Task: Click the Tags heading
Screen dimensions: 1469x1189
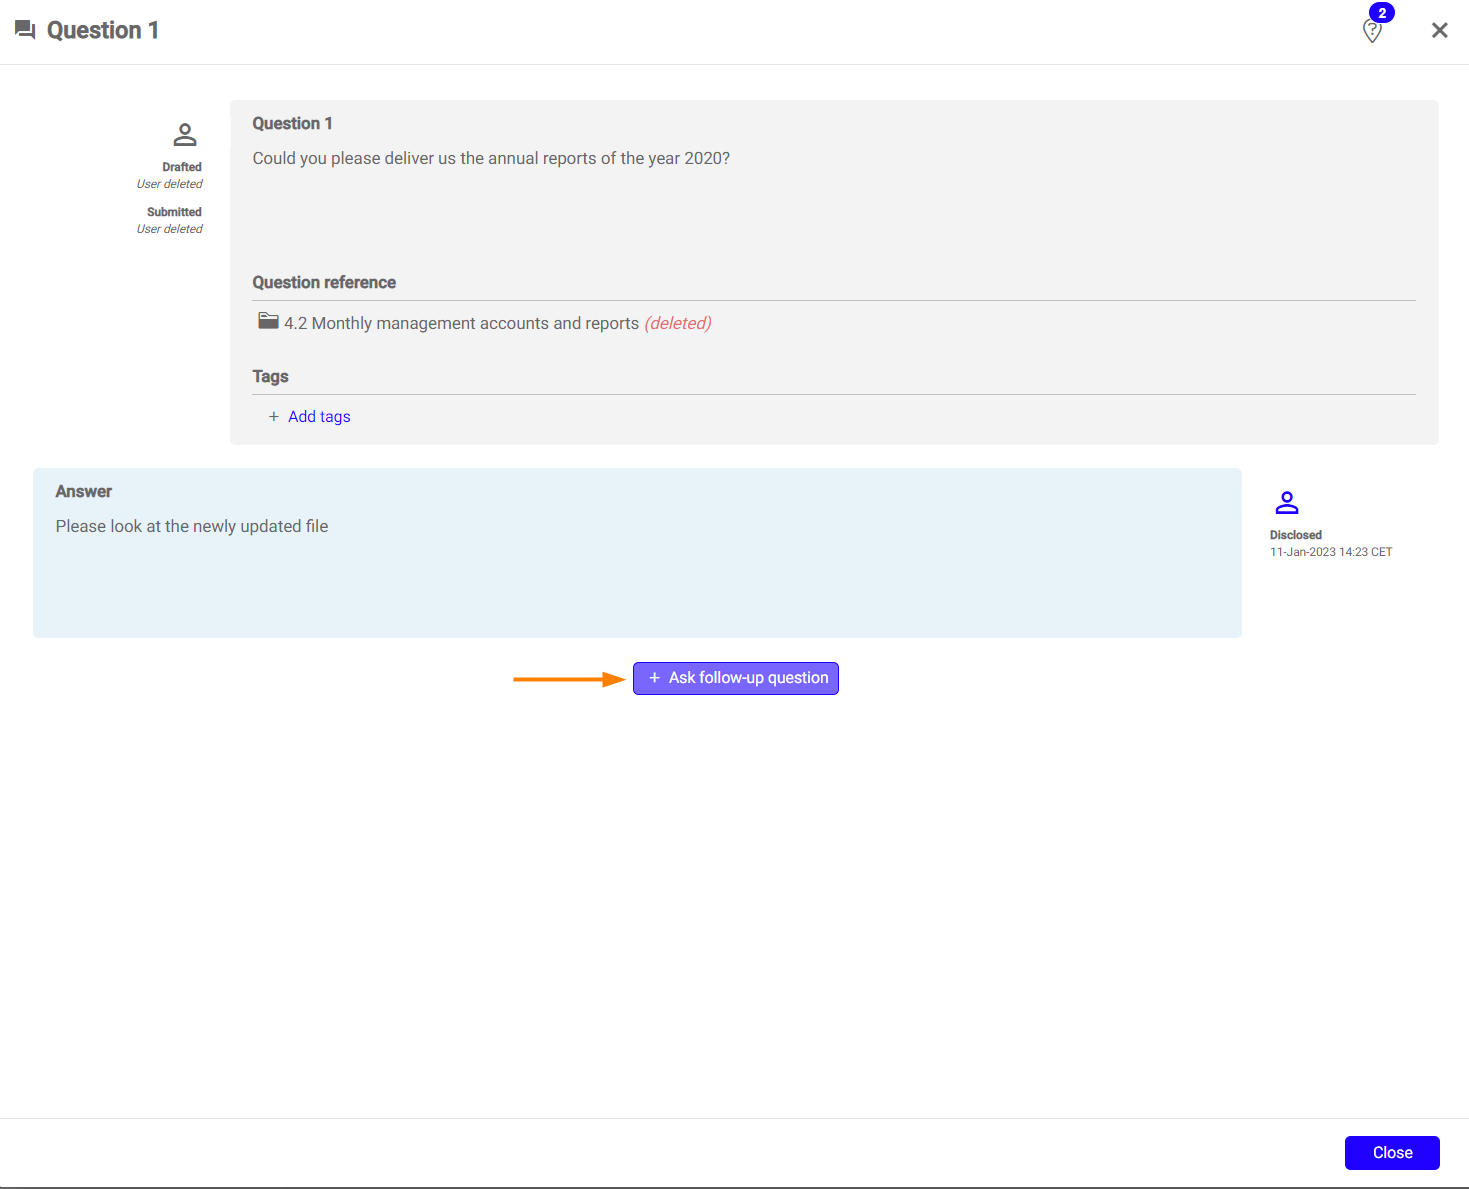Action: coord(270,376)
